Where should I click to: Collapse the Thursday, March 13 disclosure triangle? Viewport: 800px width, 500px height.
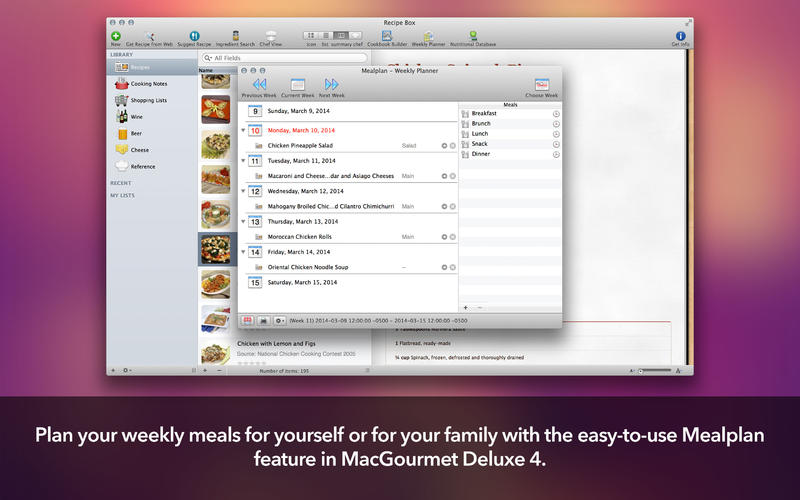point(243,221)
